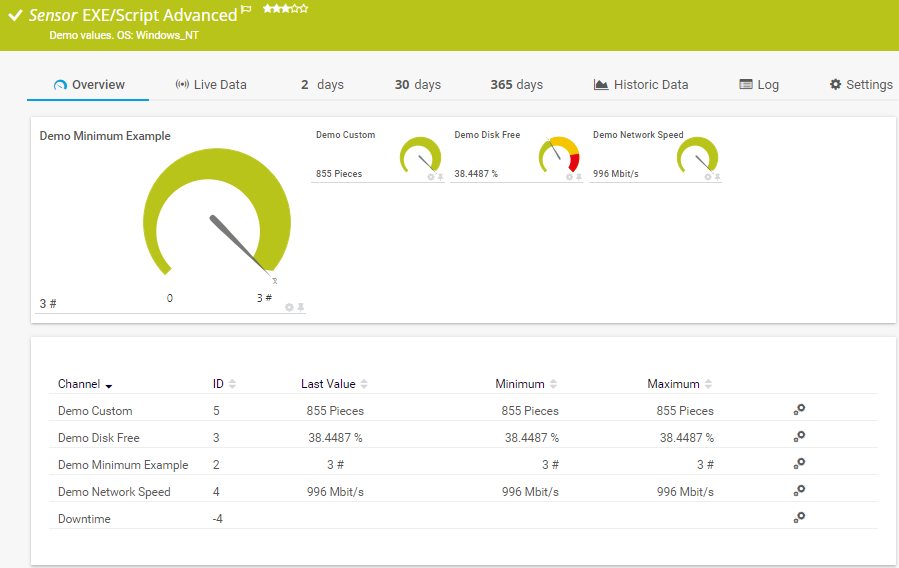This screenshot has width=899, height=568.
Task: Open settings icon for Demo Custom channel row
Action: click(799, 410)
